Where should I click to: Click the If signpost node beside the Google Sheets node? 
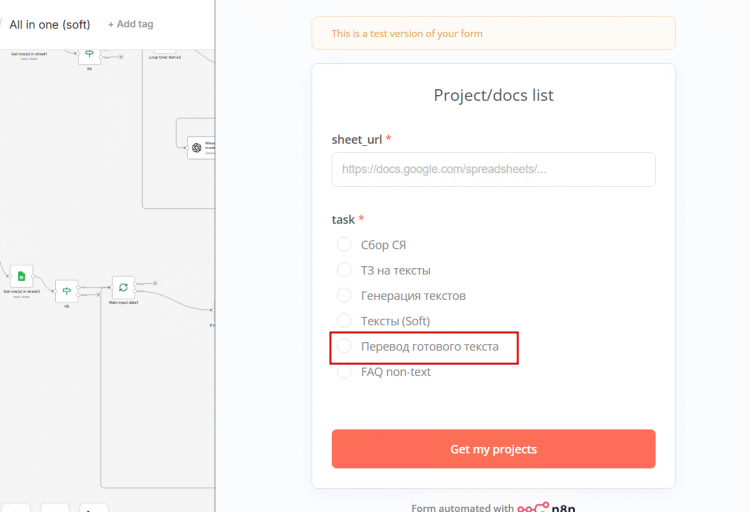[x=66, y=290]
